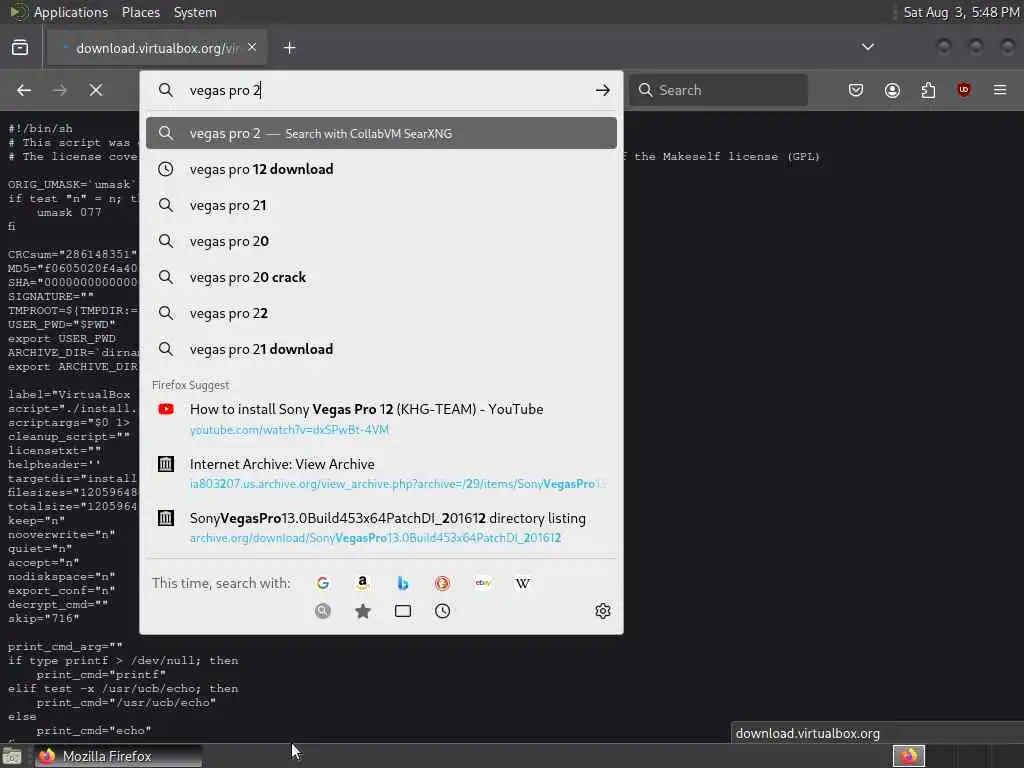Select the 'vegas pro 20 crack' suggestion
Screen dimensions: 1024x768
[x=381, y=277]
